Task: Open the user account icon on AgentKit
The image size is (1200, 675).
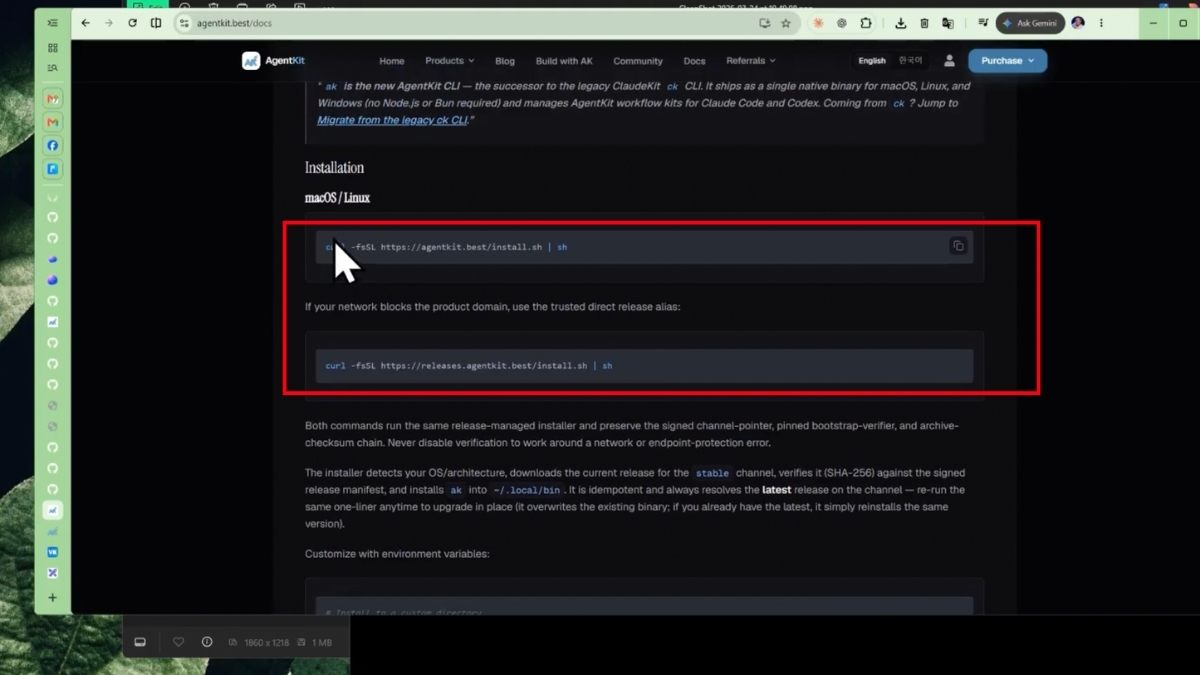Action: pyautogui.click(x=949, y=61)
